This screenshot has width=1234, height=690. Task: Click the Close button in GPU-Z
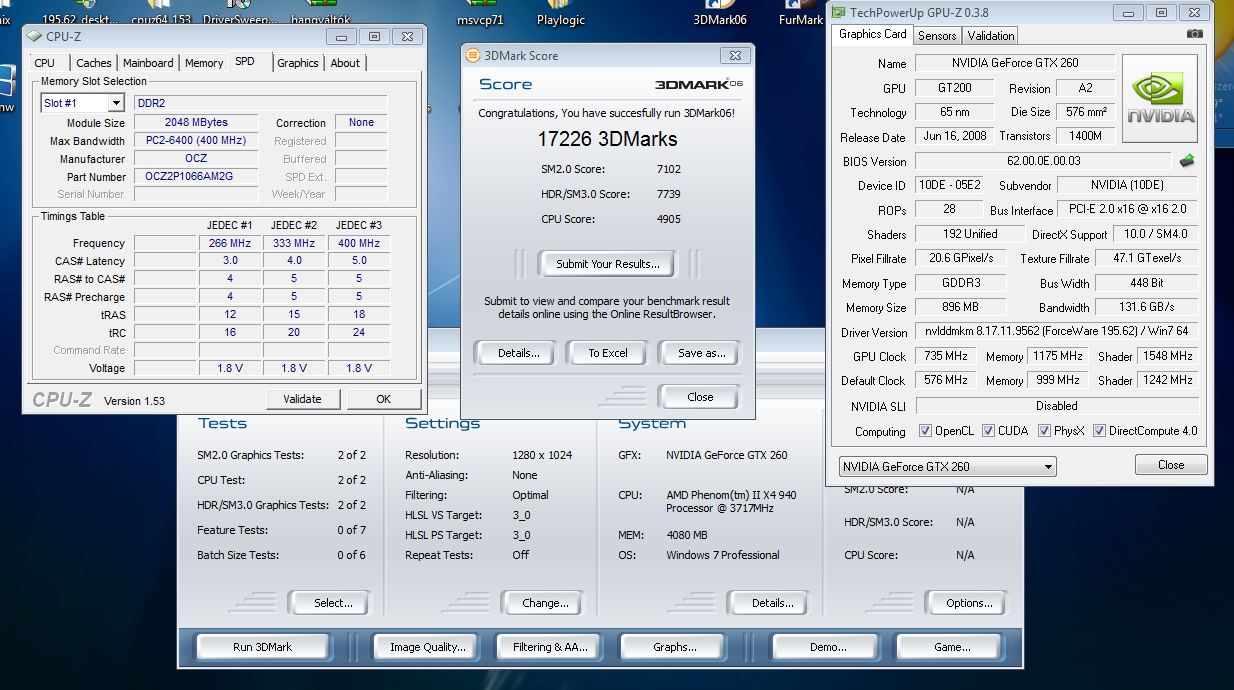[x=1171, y=465]
